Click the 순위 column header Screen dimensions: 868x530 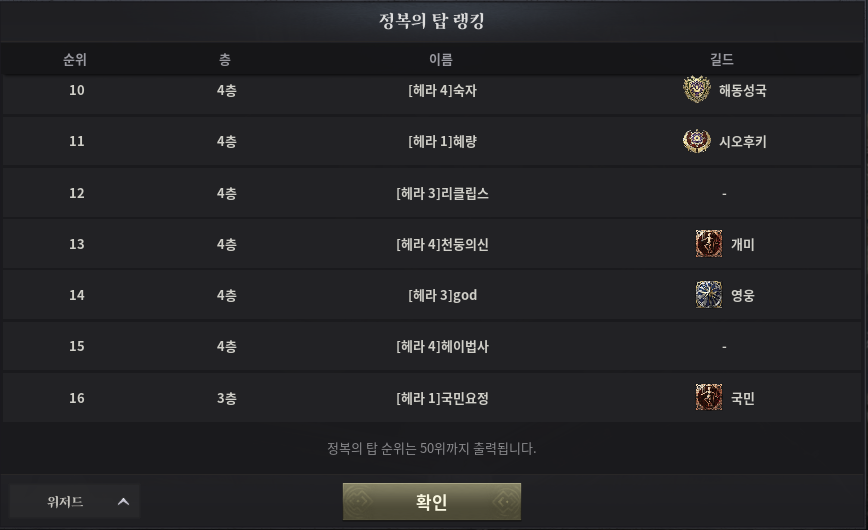(75, 60)
